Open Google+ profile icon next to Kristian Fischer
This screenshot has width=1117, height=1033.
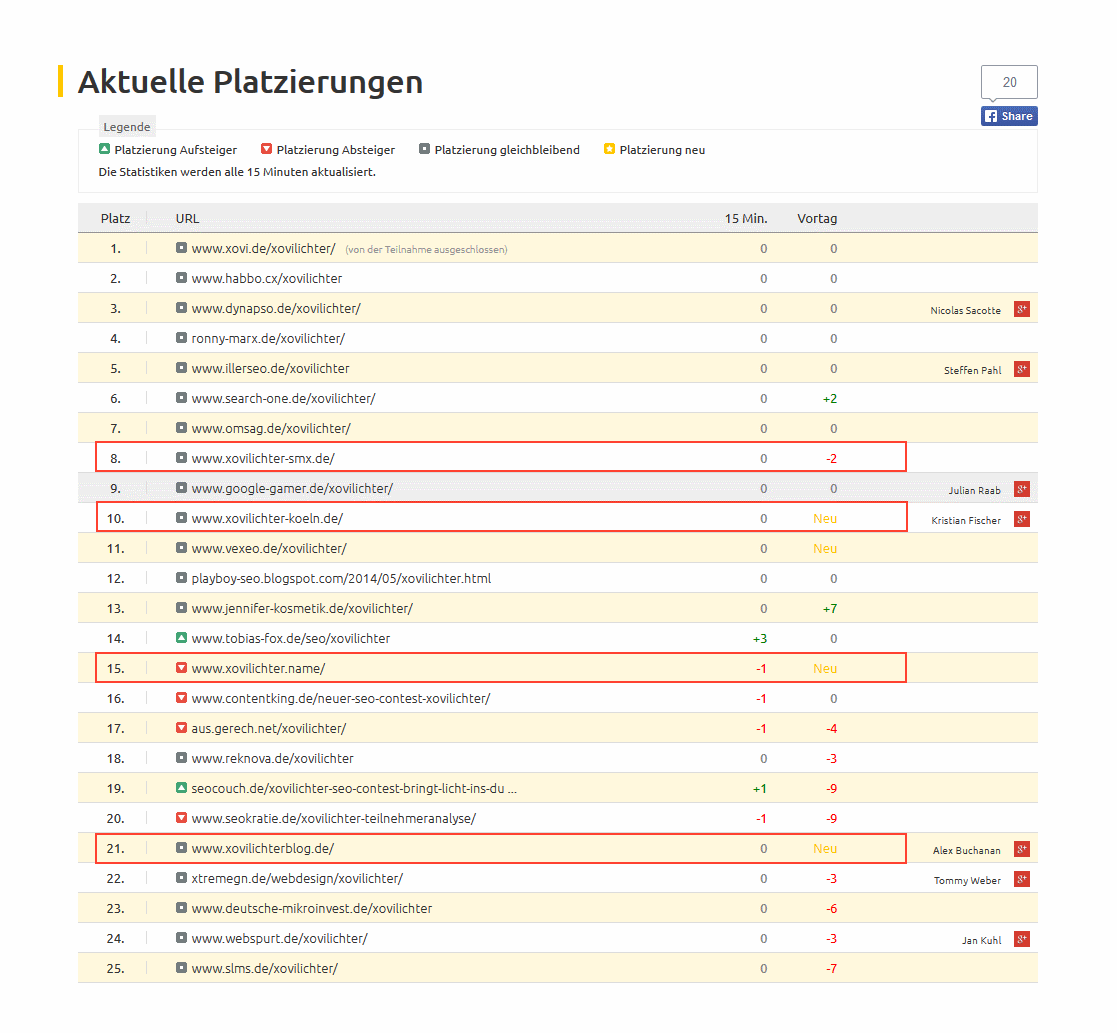pyautogui.click(x=1022, y=519)
